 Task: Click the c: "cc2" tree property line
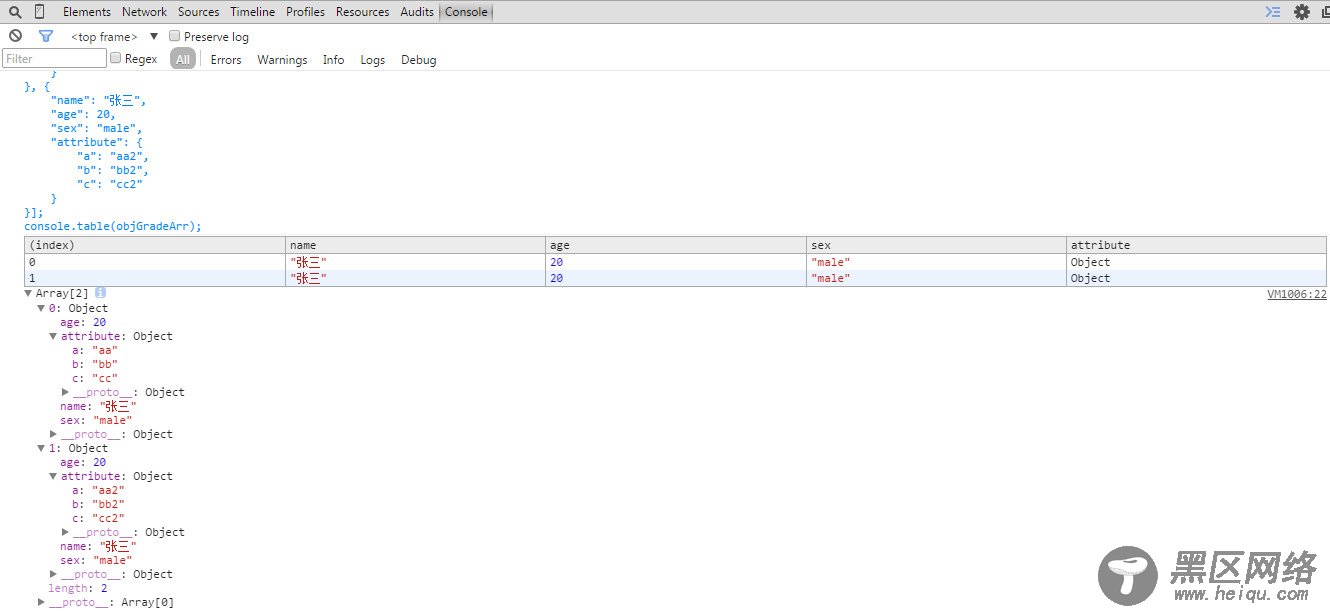pyautogui.click(x=98, y=518)
